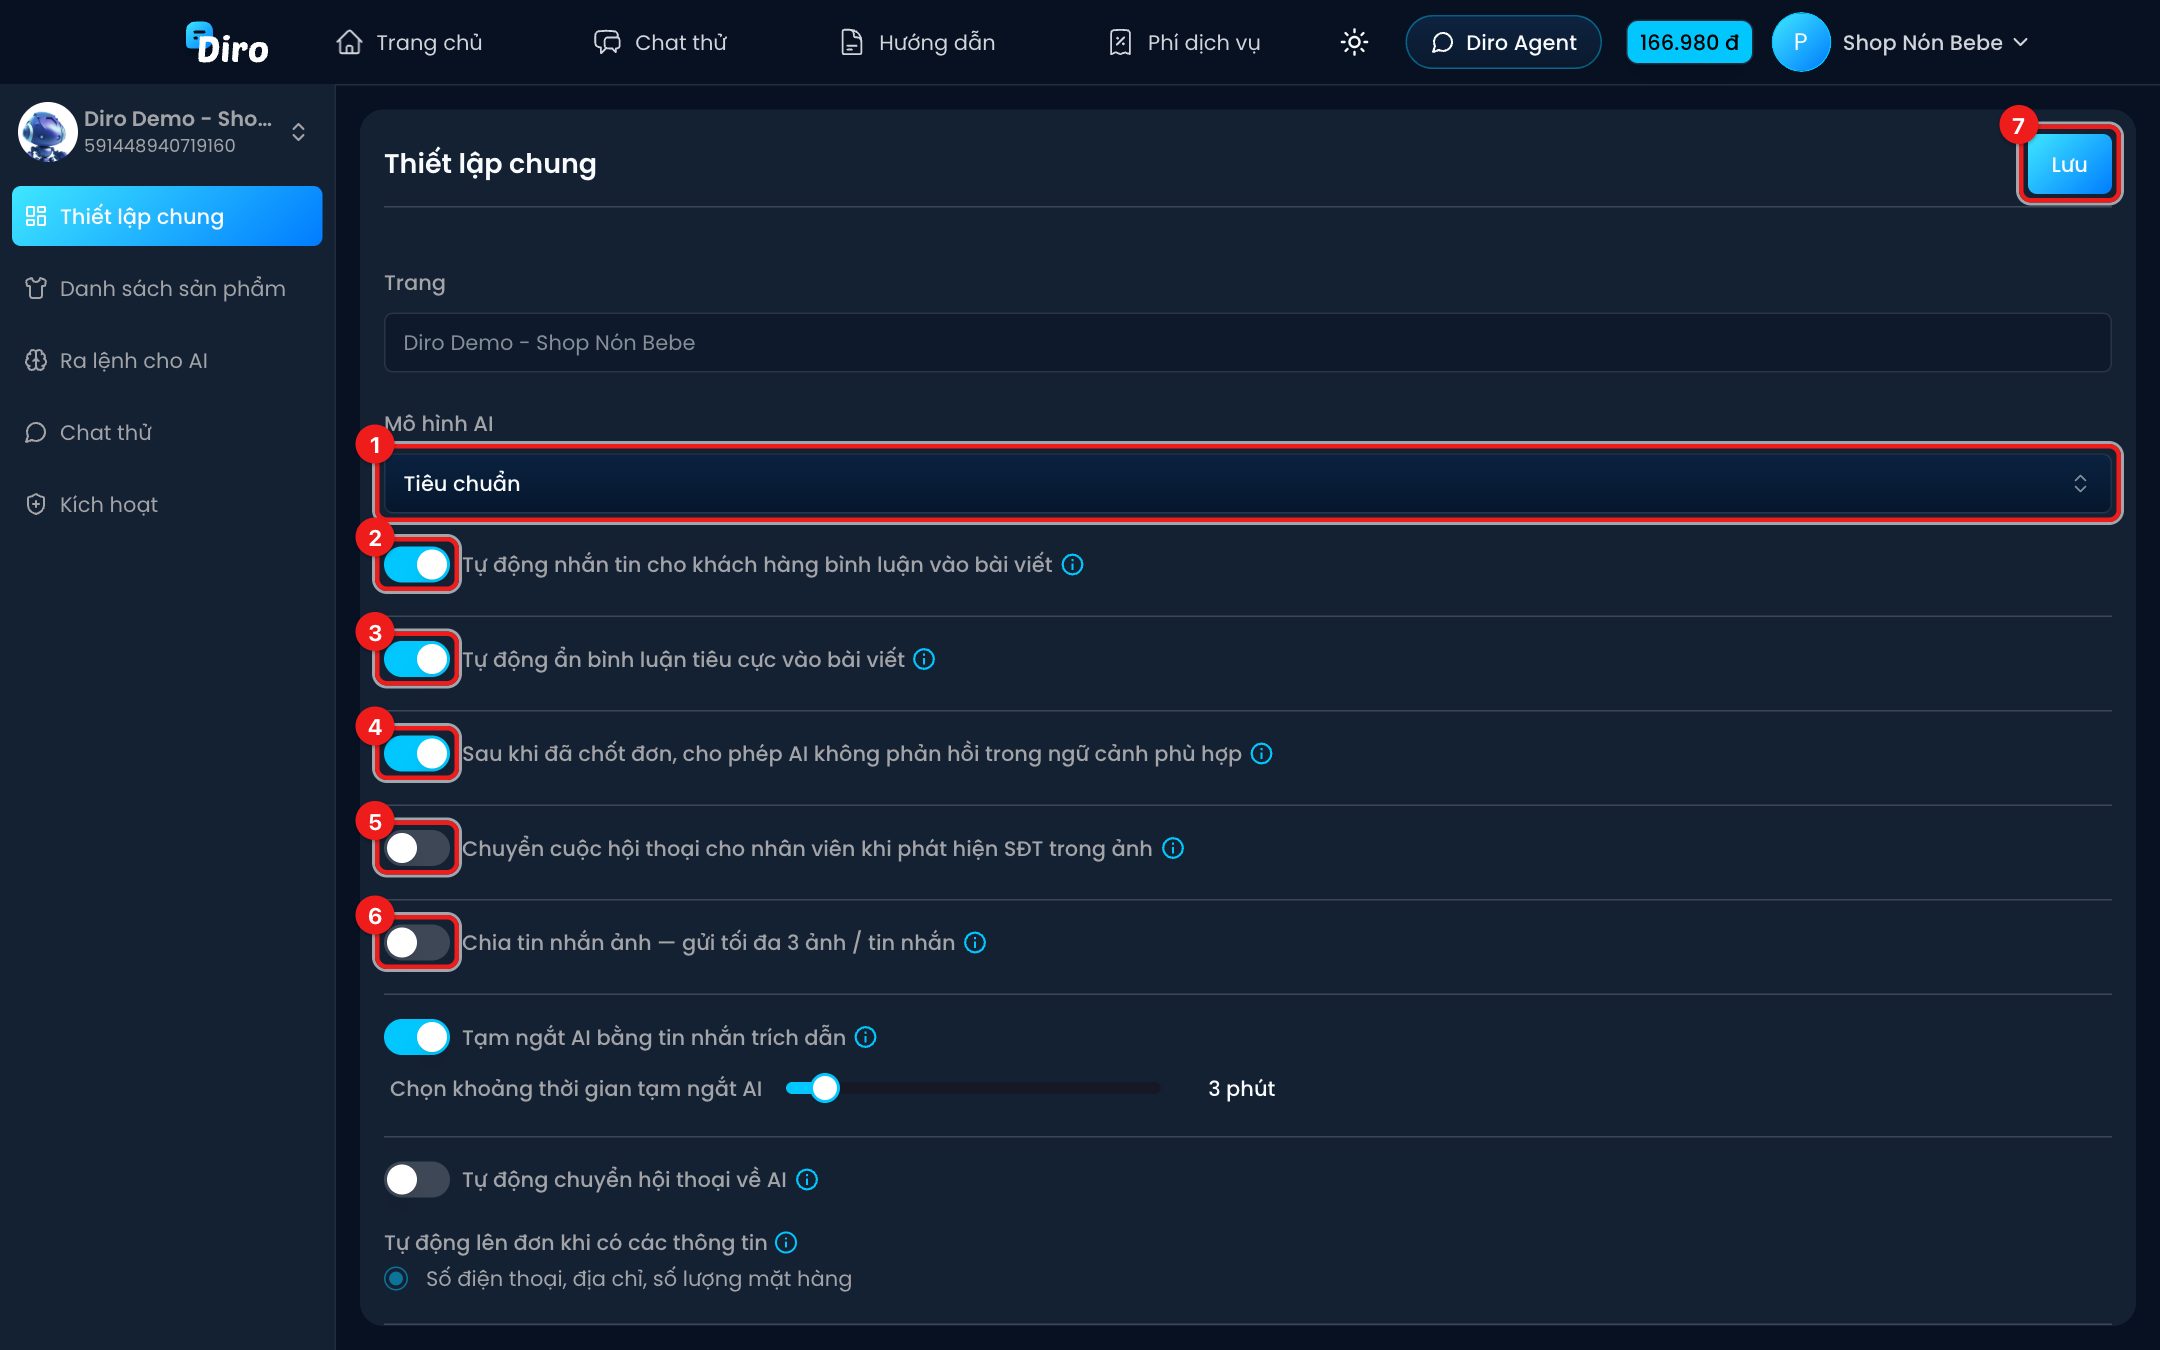The image size is (2160, 1350).
Task: Click the 166.980 đ balance badge
Action: [1689, 42]
